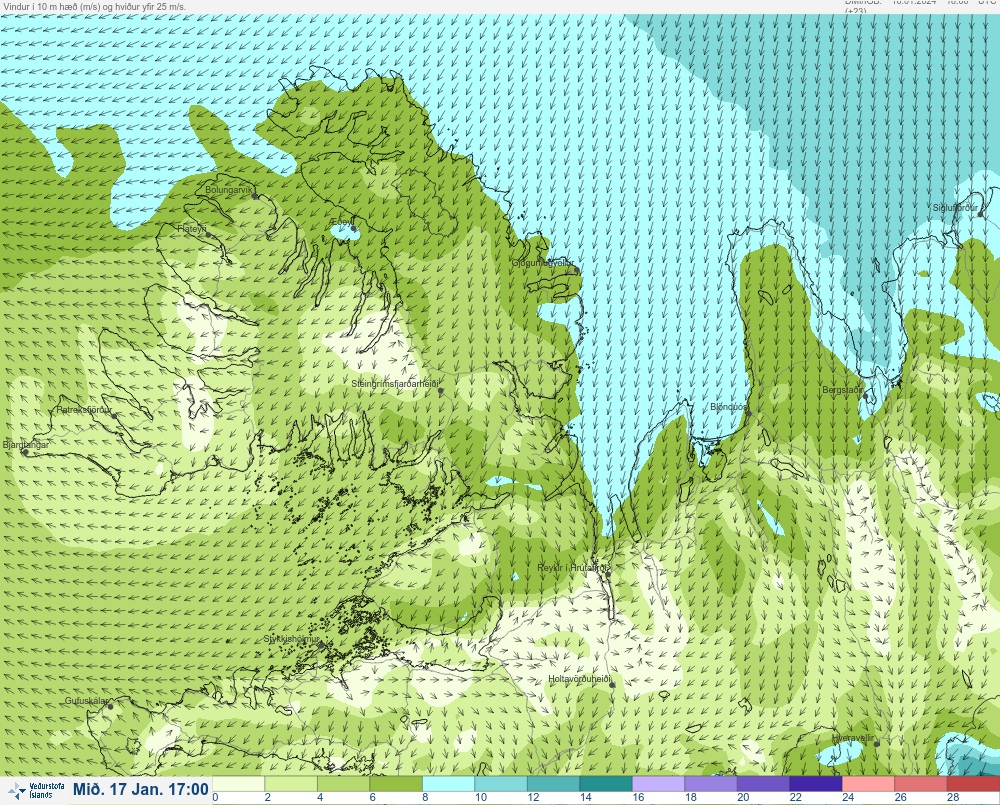This screenshot has height=805, width=1000.
Task: Select the Flateyri station label
Action: [191, 228]
